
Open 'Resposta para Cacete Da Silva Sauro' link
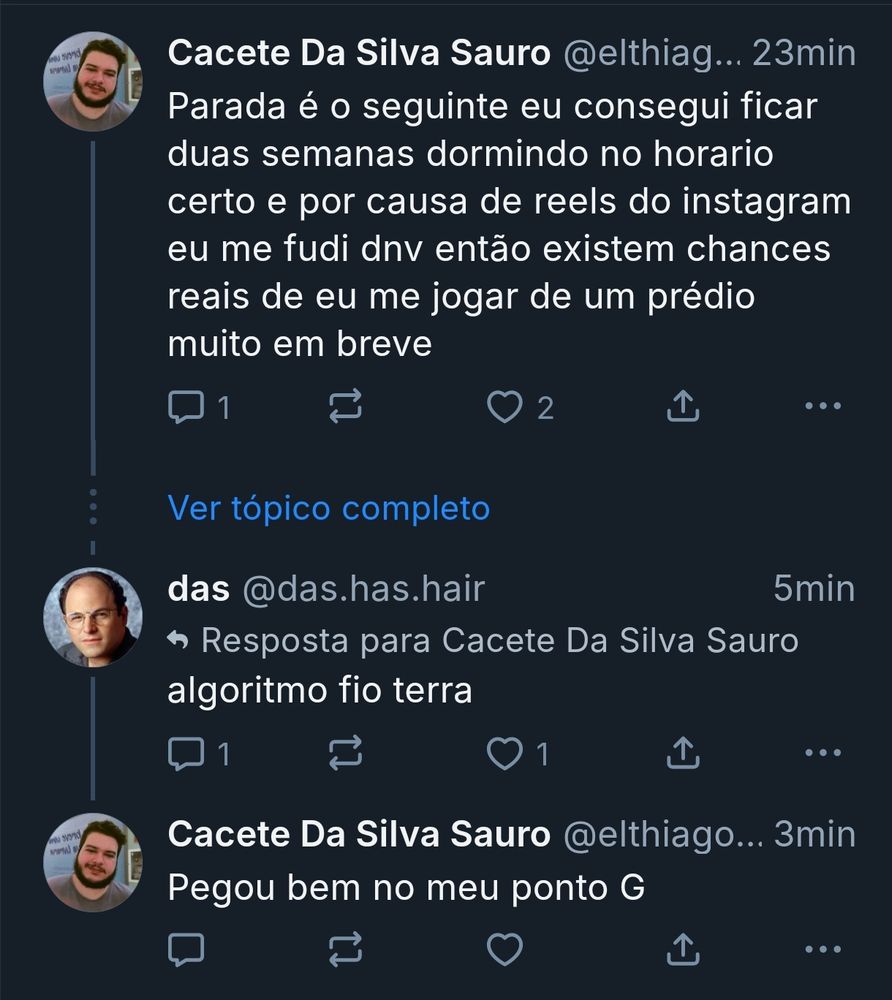point(485,639)
